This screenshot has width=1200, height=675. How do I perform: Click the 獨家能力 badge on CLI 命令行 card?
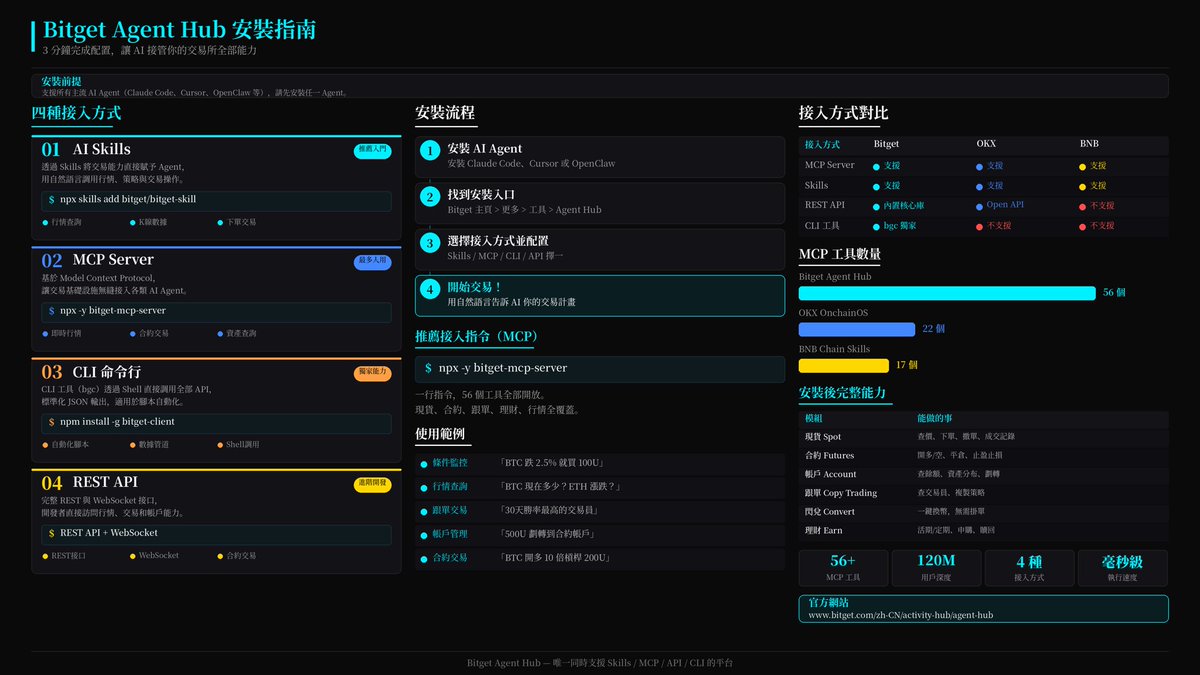coord(372,373)
